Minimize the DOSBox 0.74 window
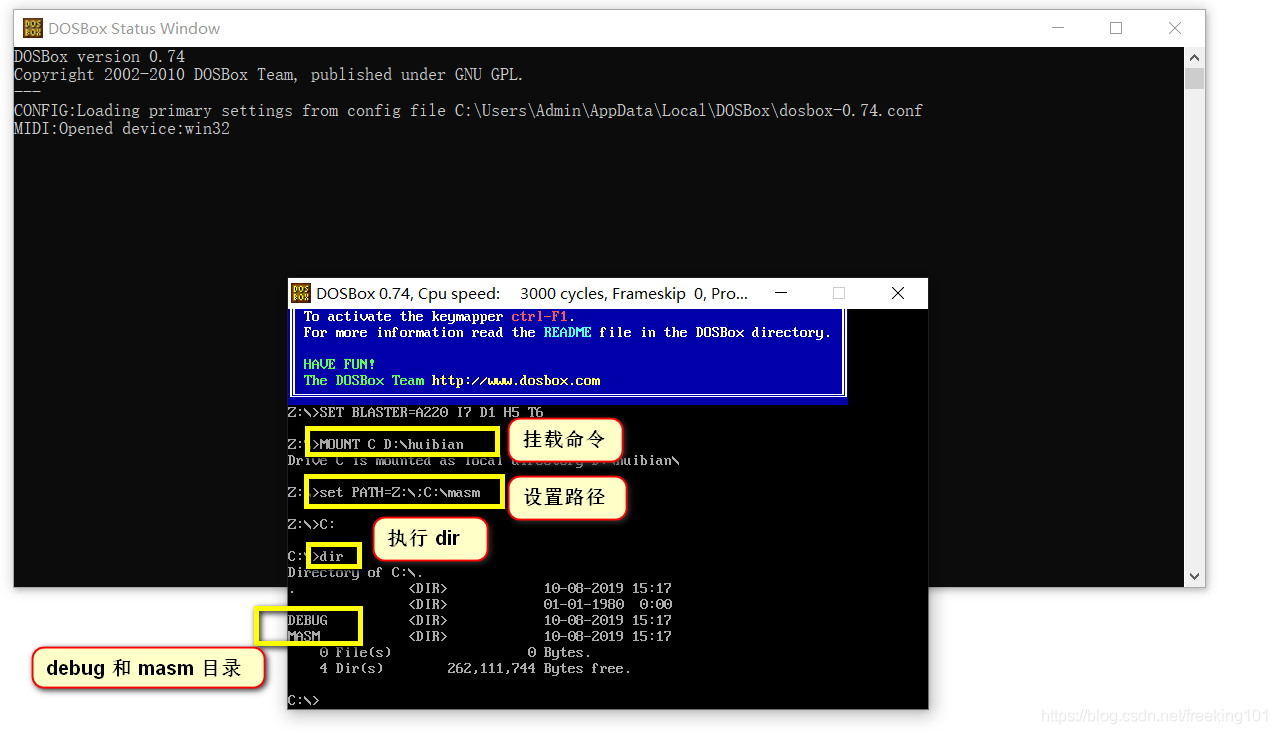The width and height of the screenshot is (1277, 734). (780, 293)
